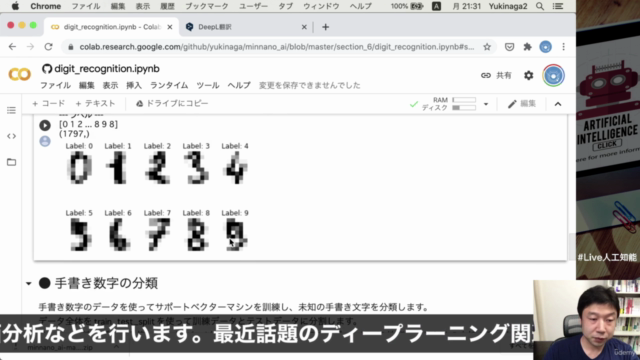Open a new Chrome tab
The image size is (640, 360).
[x=325, y=27]
